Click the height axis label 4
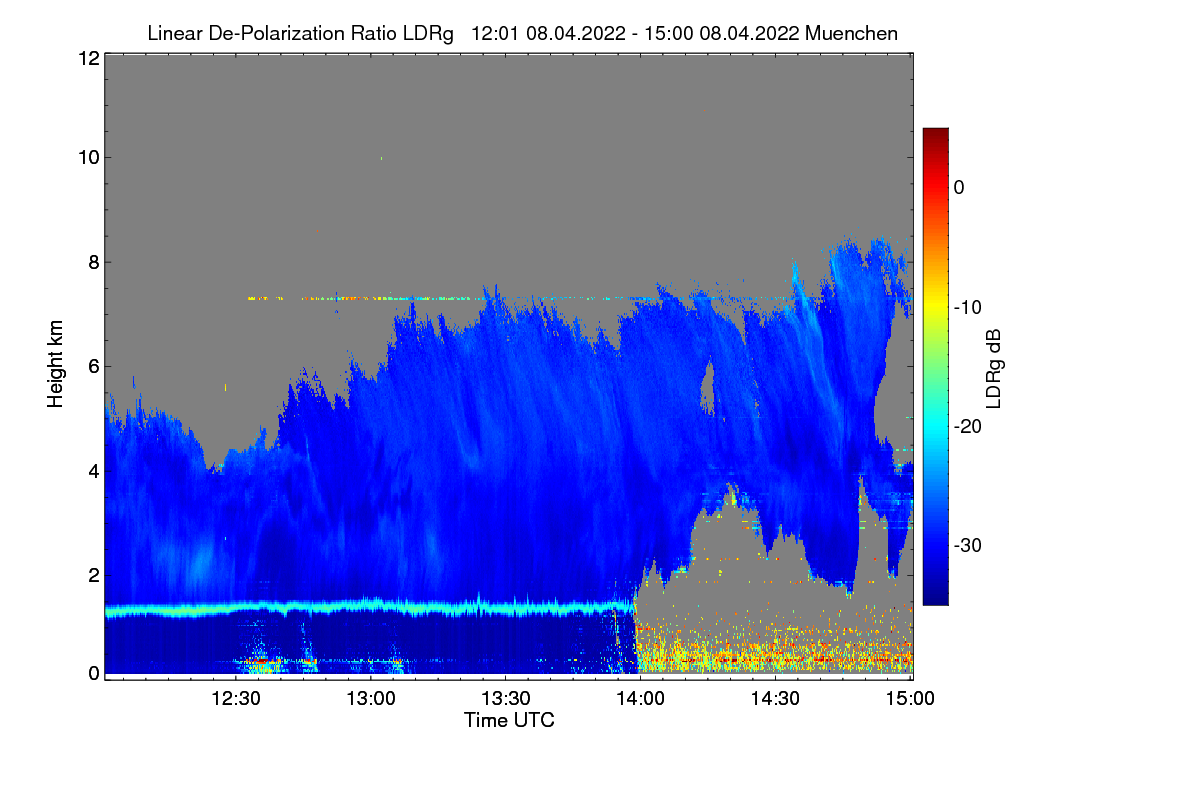Screen dimensions: 1200x800 pyautogui.click(x=92, y=470)
